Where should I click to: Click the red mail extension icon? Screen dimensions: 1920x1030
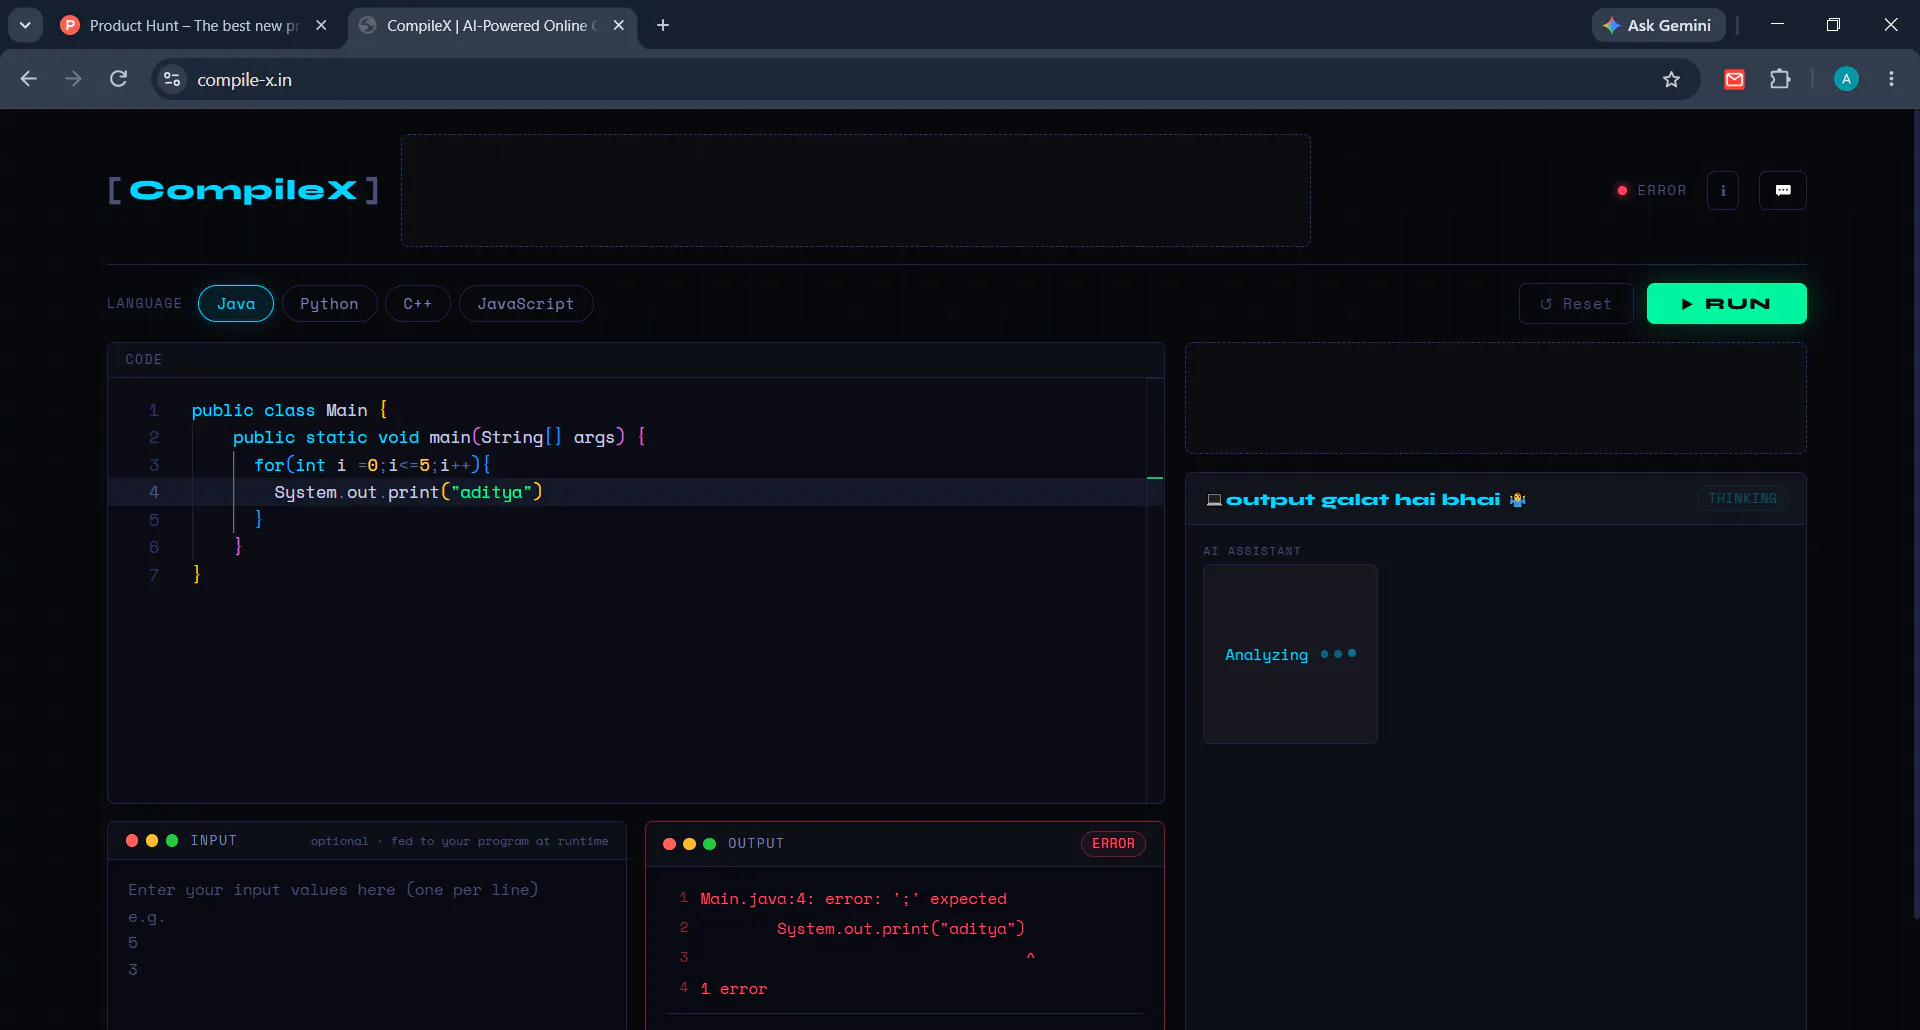tap(1735, 79)
